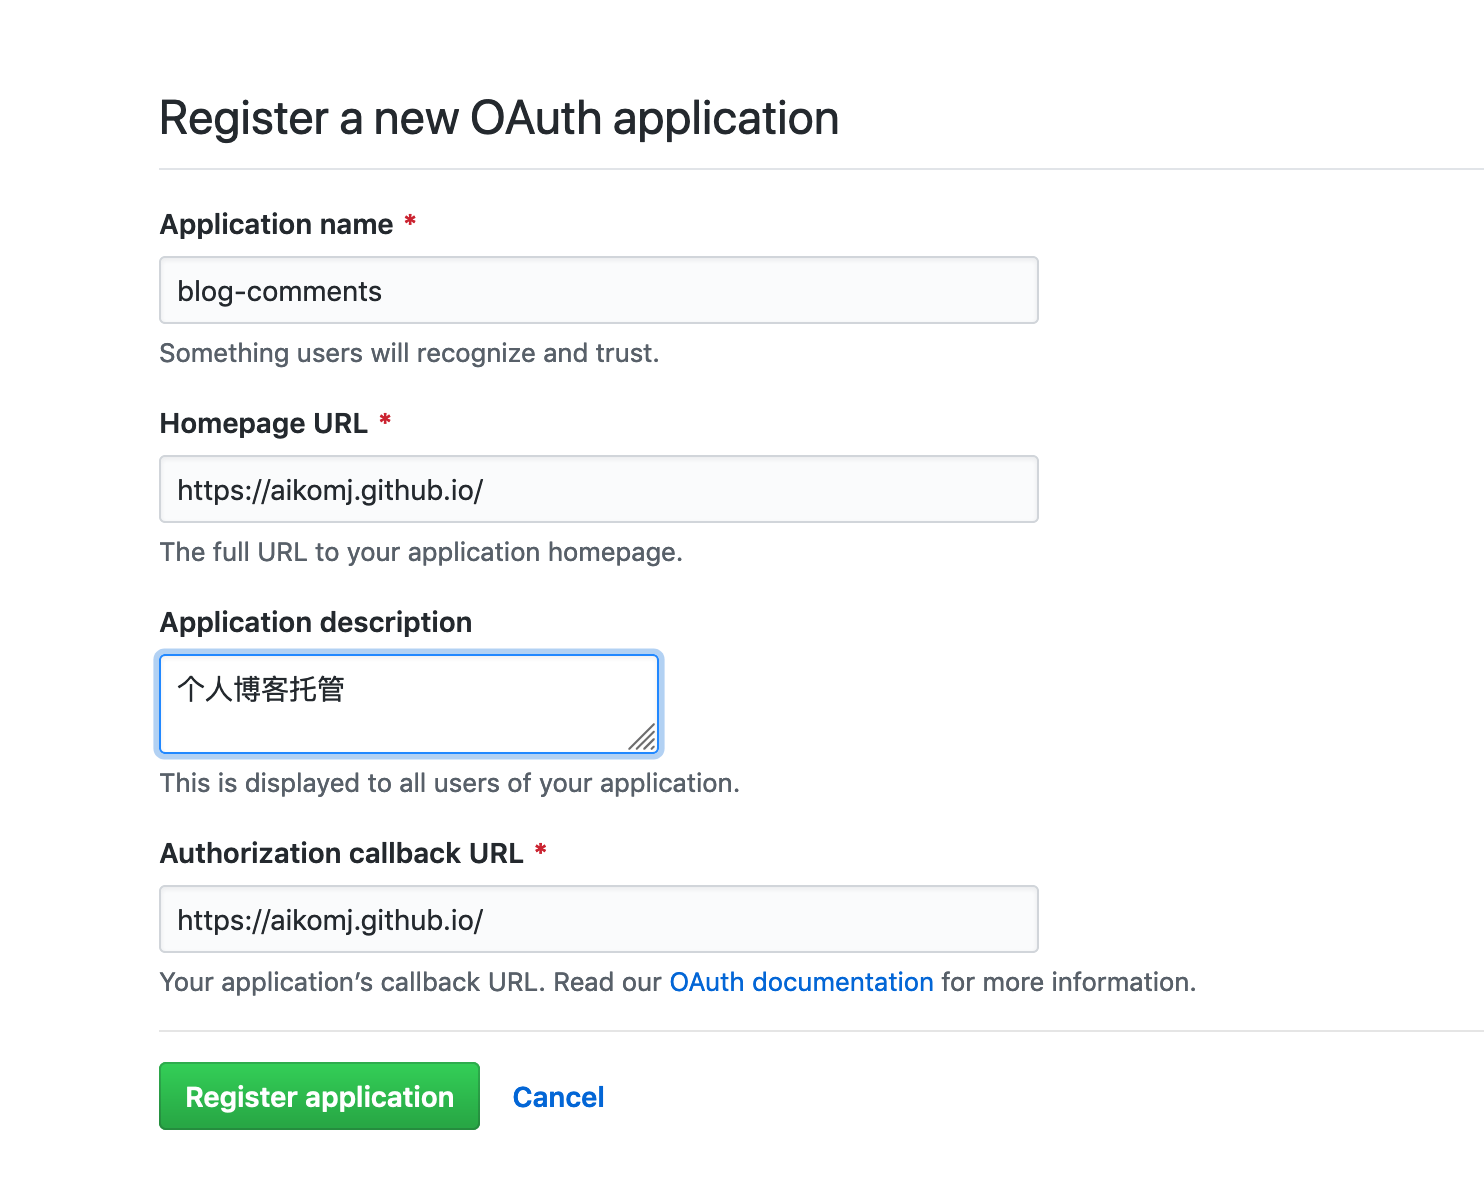Click the hint "Something users will recognize and trust"
Image resolution: width=1484 pixels, height=1196 pixels.
(x=409, y=353)
